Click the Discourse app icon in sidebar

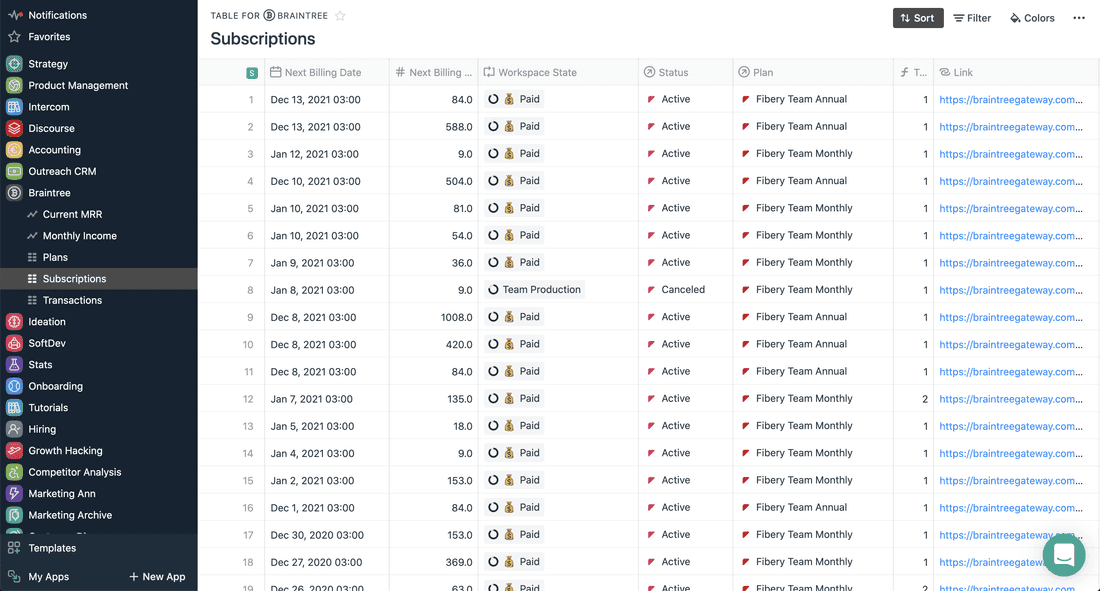click(14, 128)
